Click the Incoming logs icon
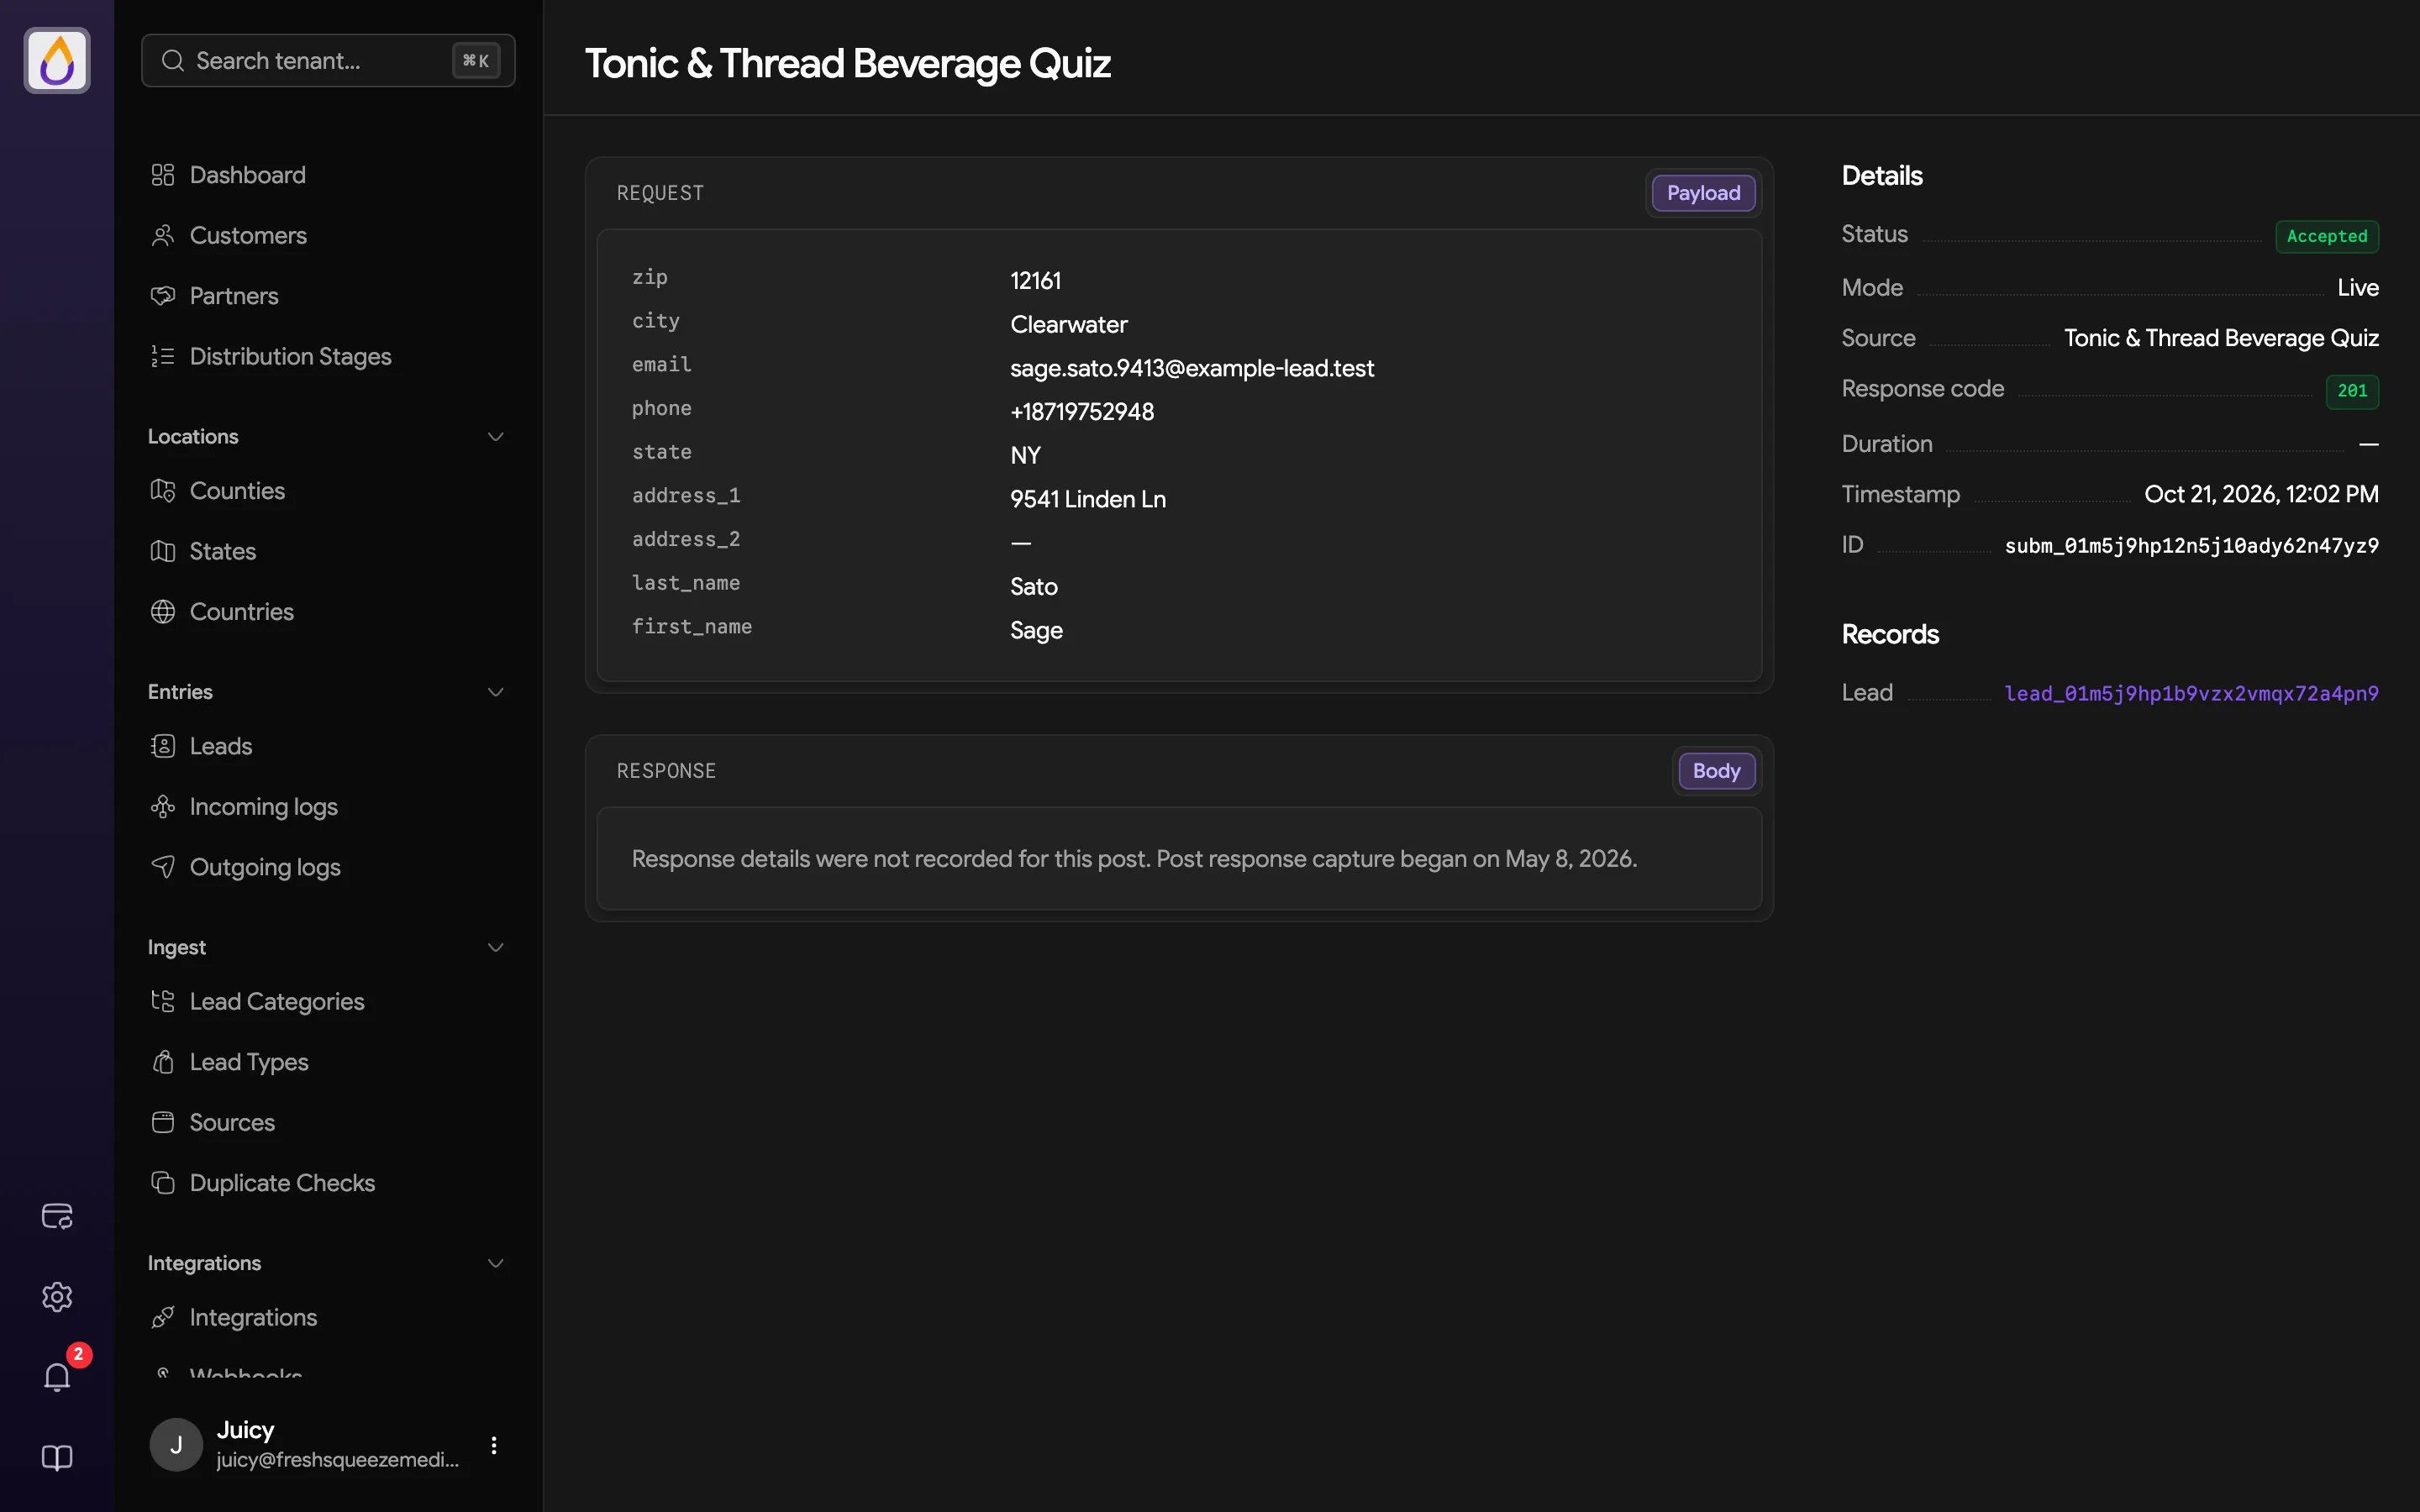Image resolution: width=2420 pixels, height=1512 pixels. (163, 807)
